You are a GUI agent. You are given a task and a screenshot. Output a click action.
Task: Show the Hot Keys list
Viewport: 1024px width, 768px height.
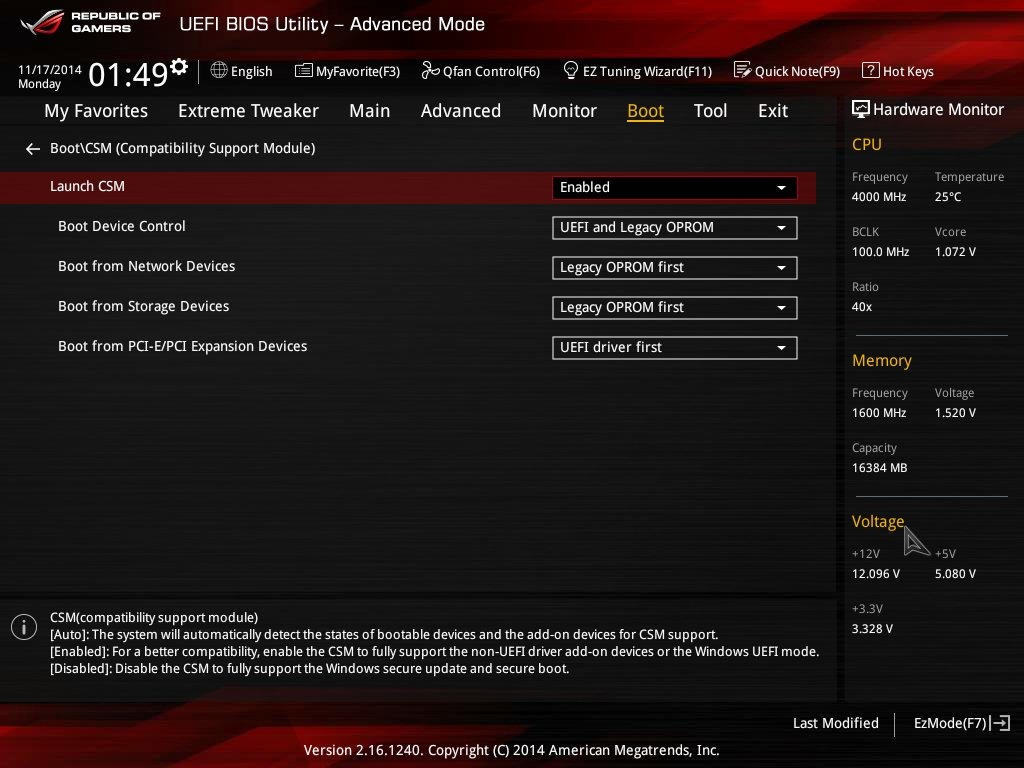tap(898, 71)
